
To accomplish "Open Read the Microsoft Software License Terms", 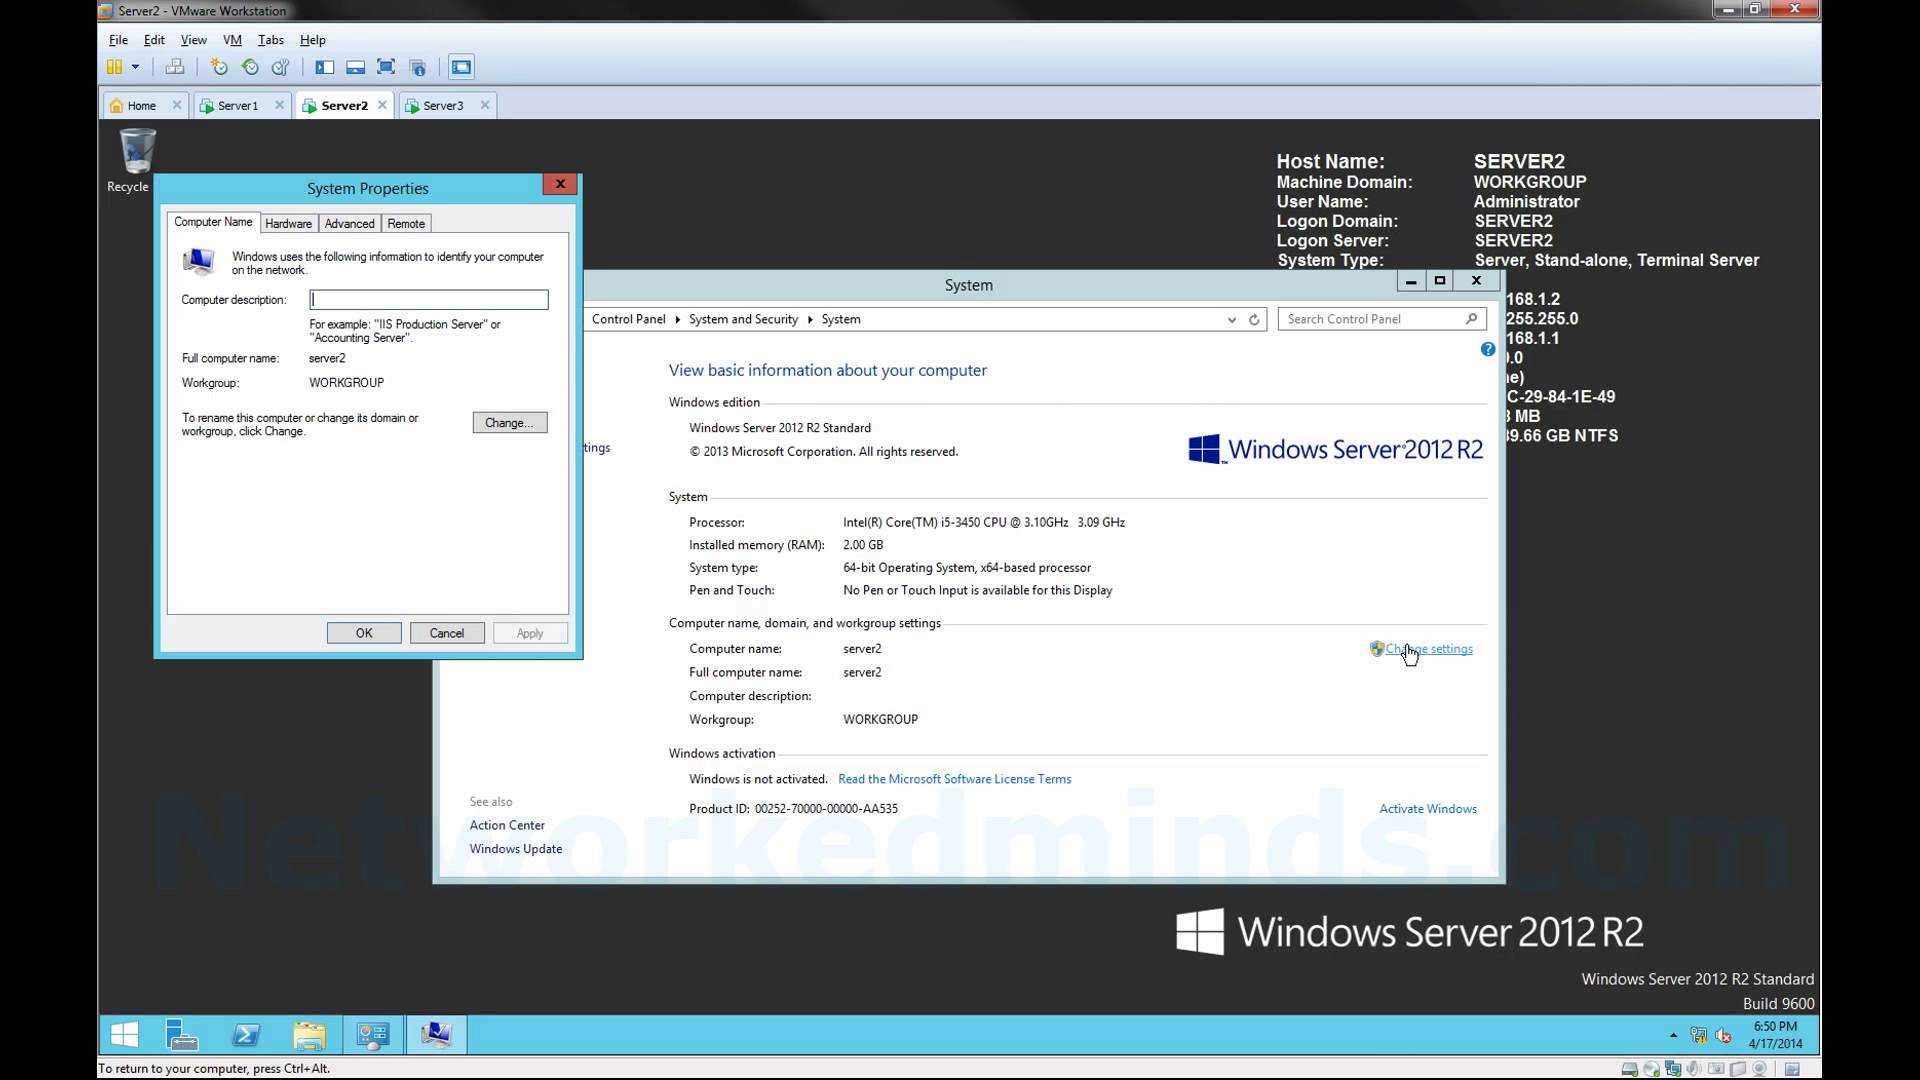I will point(954,779).
